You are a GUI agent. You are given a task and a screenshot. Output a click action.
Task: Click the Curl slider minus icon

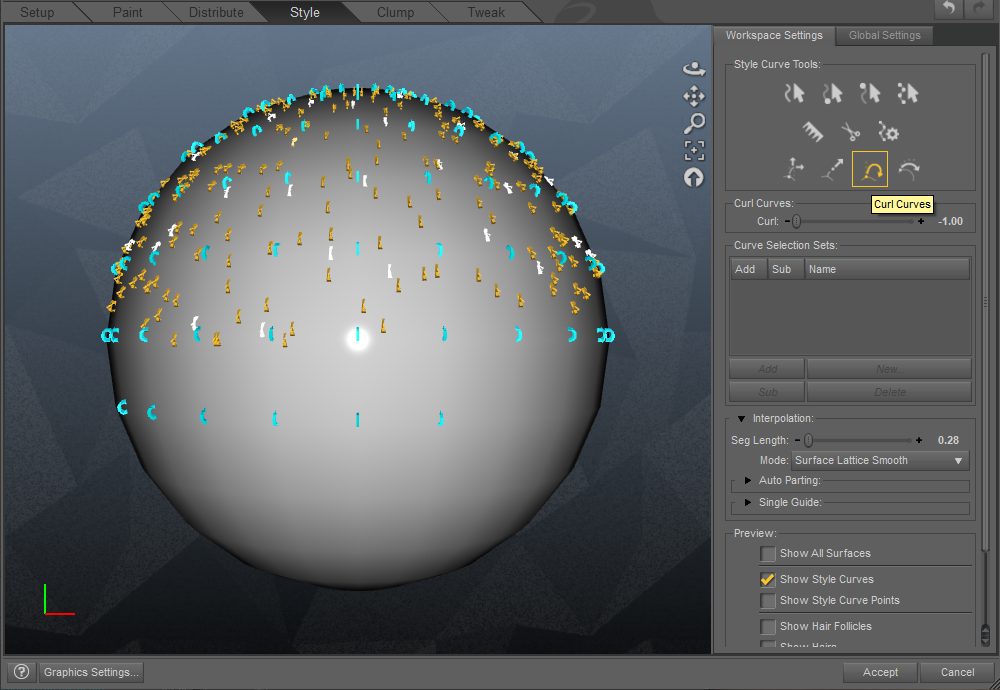[787, 221]
